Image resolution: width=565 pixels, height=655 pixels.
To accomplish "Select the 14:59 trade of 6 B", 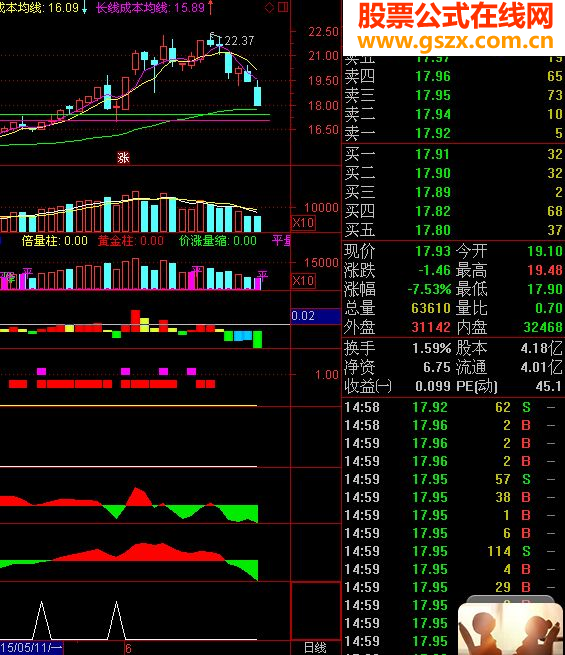I will (454, 533).
